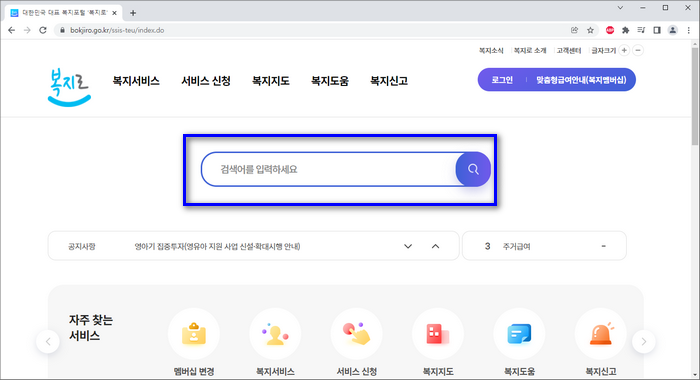
Task: Open Chrome three-dot menu
Action: coord(689,30)
